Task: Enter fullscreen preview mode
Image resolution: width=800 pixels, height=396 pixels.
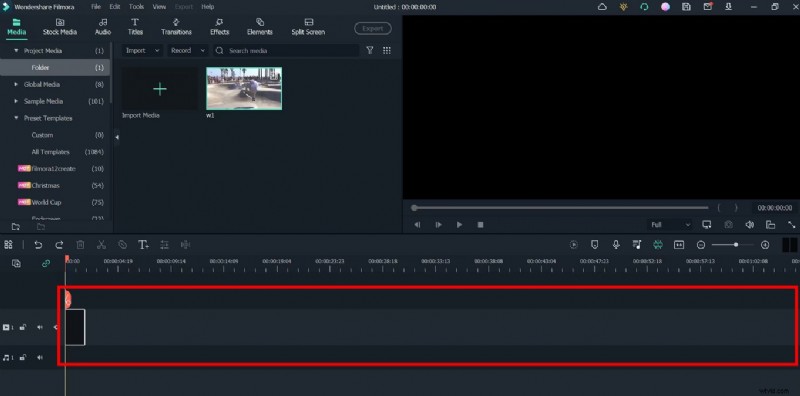Action: point(791,225)
